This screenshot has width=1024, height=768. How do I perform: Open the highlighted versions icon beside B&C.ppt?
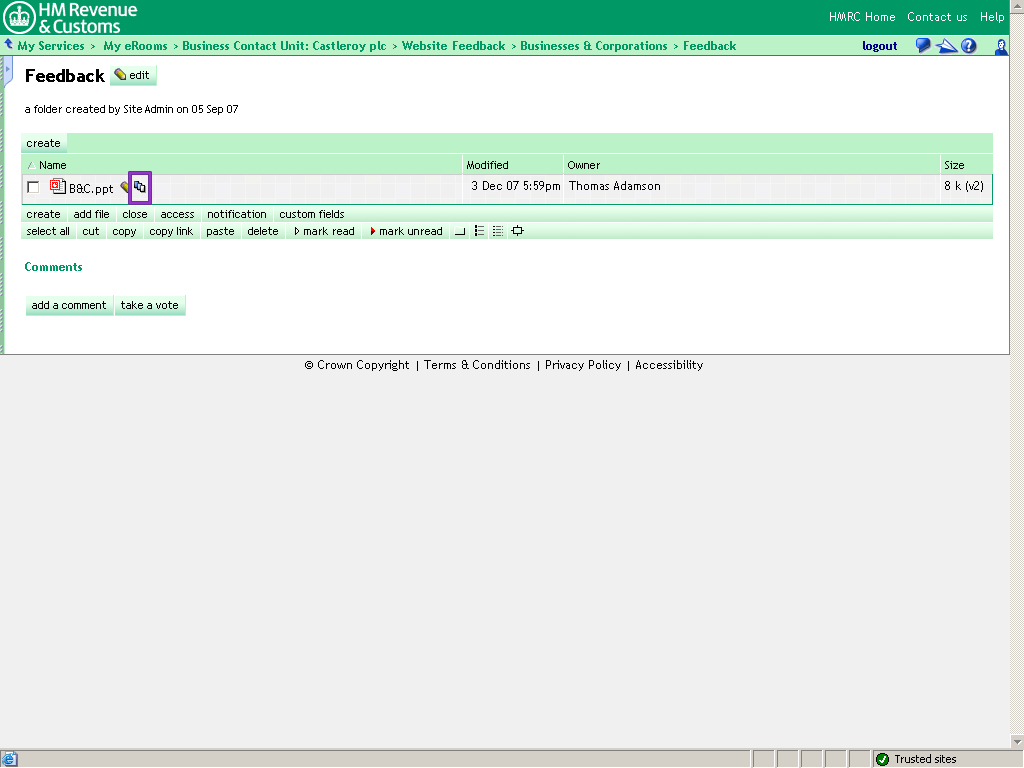(140, 187)
